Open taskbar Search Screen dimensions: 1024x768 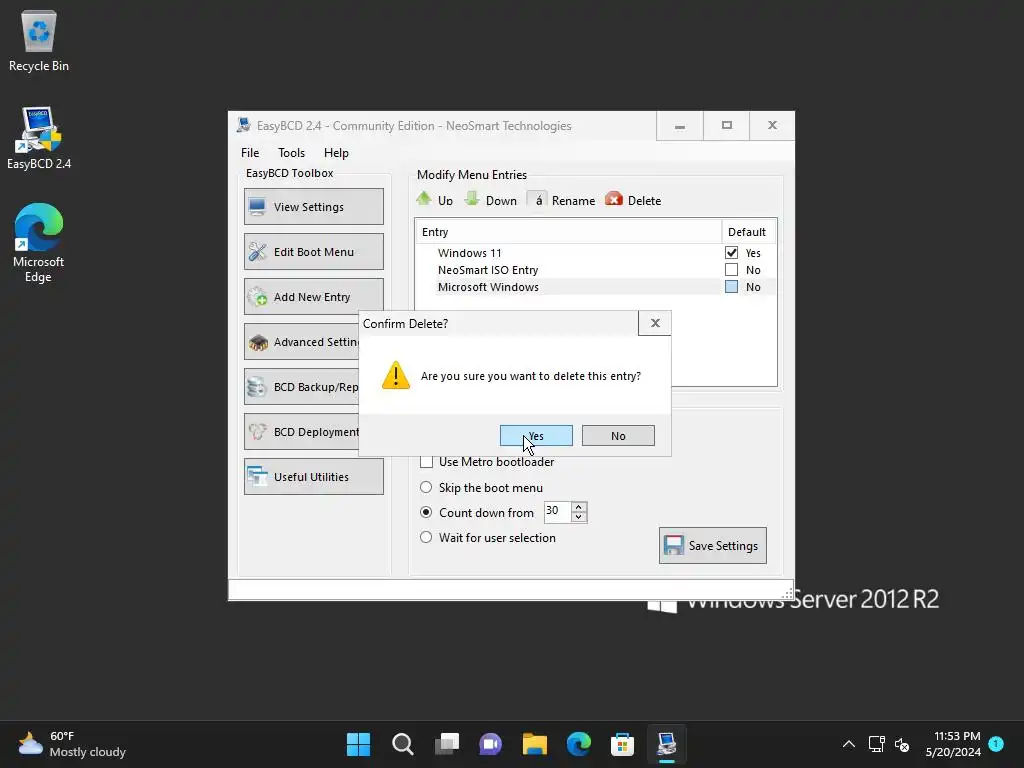pos(402,744)
